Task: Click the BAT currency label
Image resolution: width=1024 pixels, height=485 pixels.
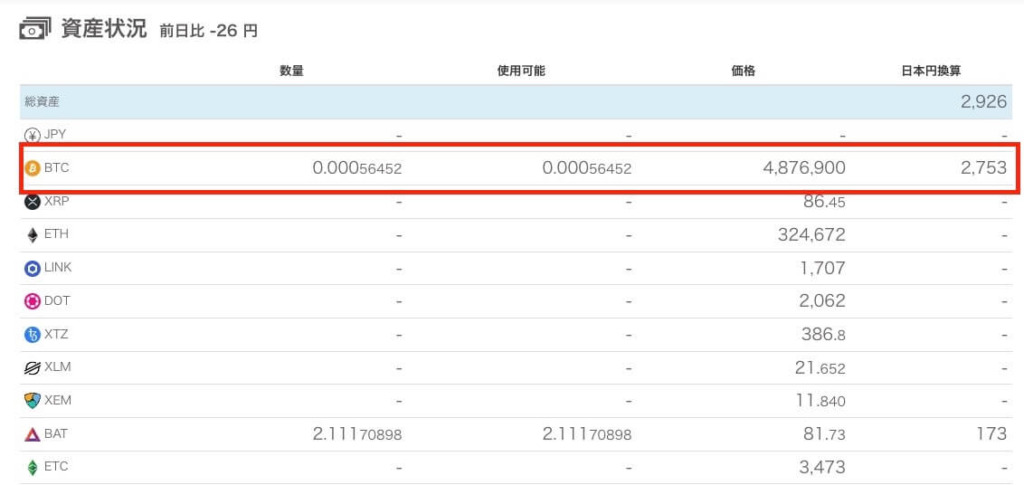Action: click(56, 433)
